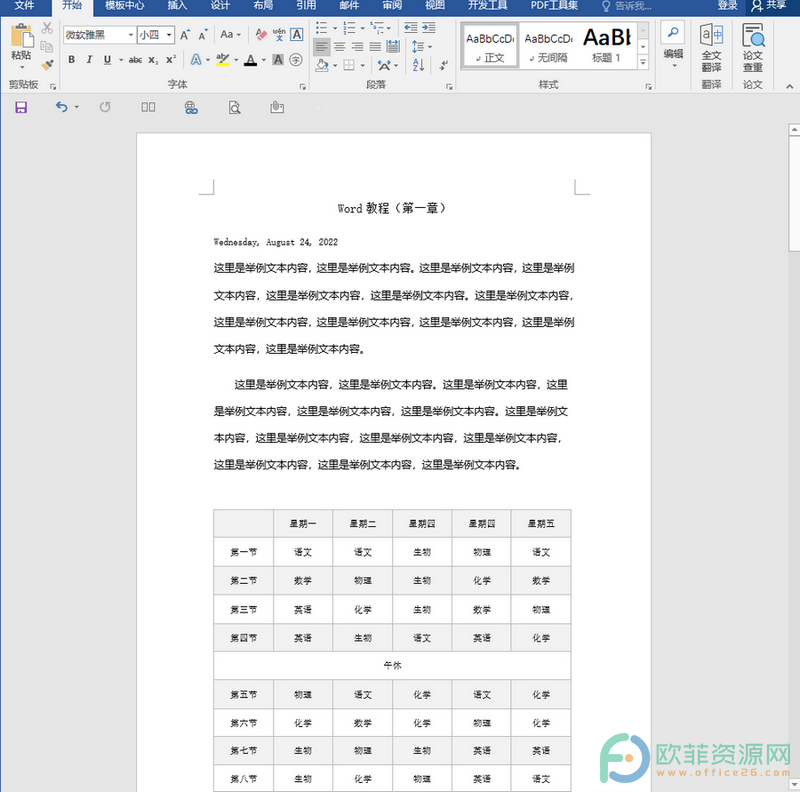
Task: Open print preview magnifier icon
Action: tap(234, 107)
